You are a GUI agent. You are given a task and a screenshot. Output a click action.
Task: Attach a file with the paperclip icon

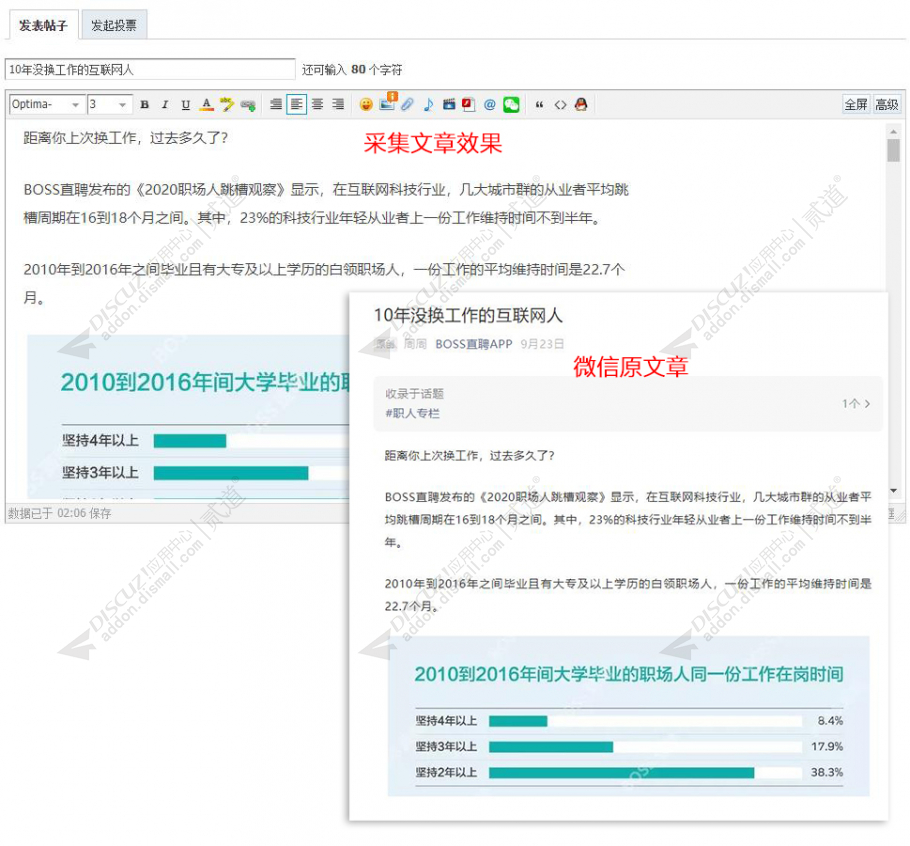(407, 104)
